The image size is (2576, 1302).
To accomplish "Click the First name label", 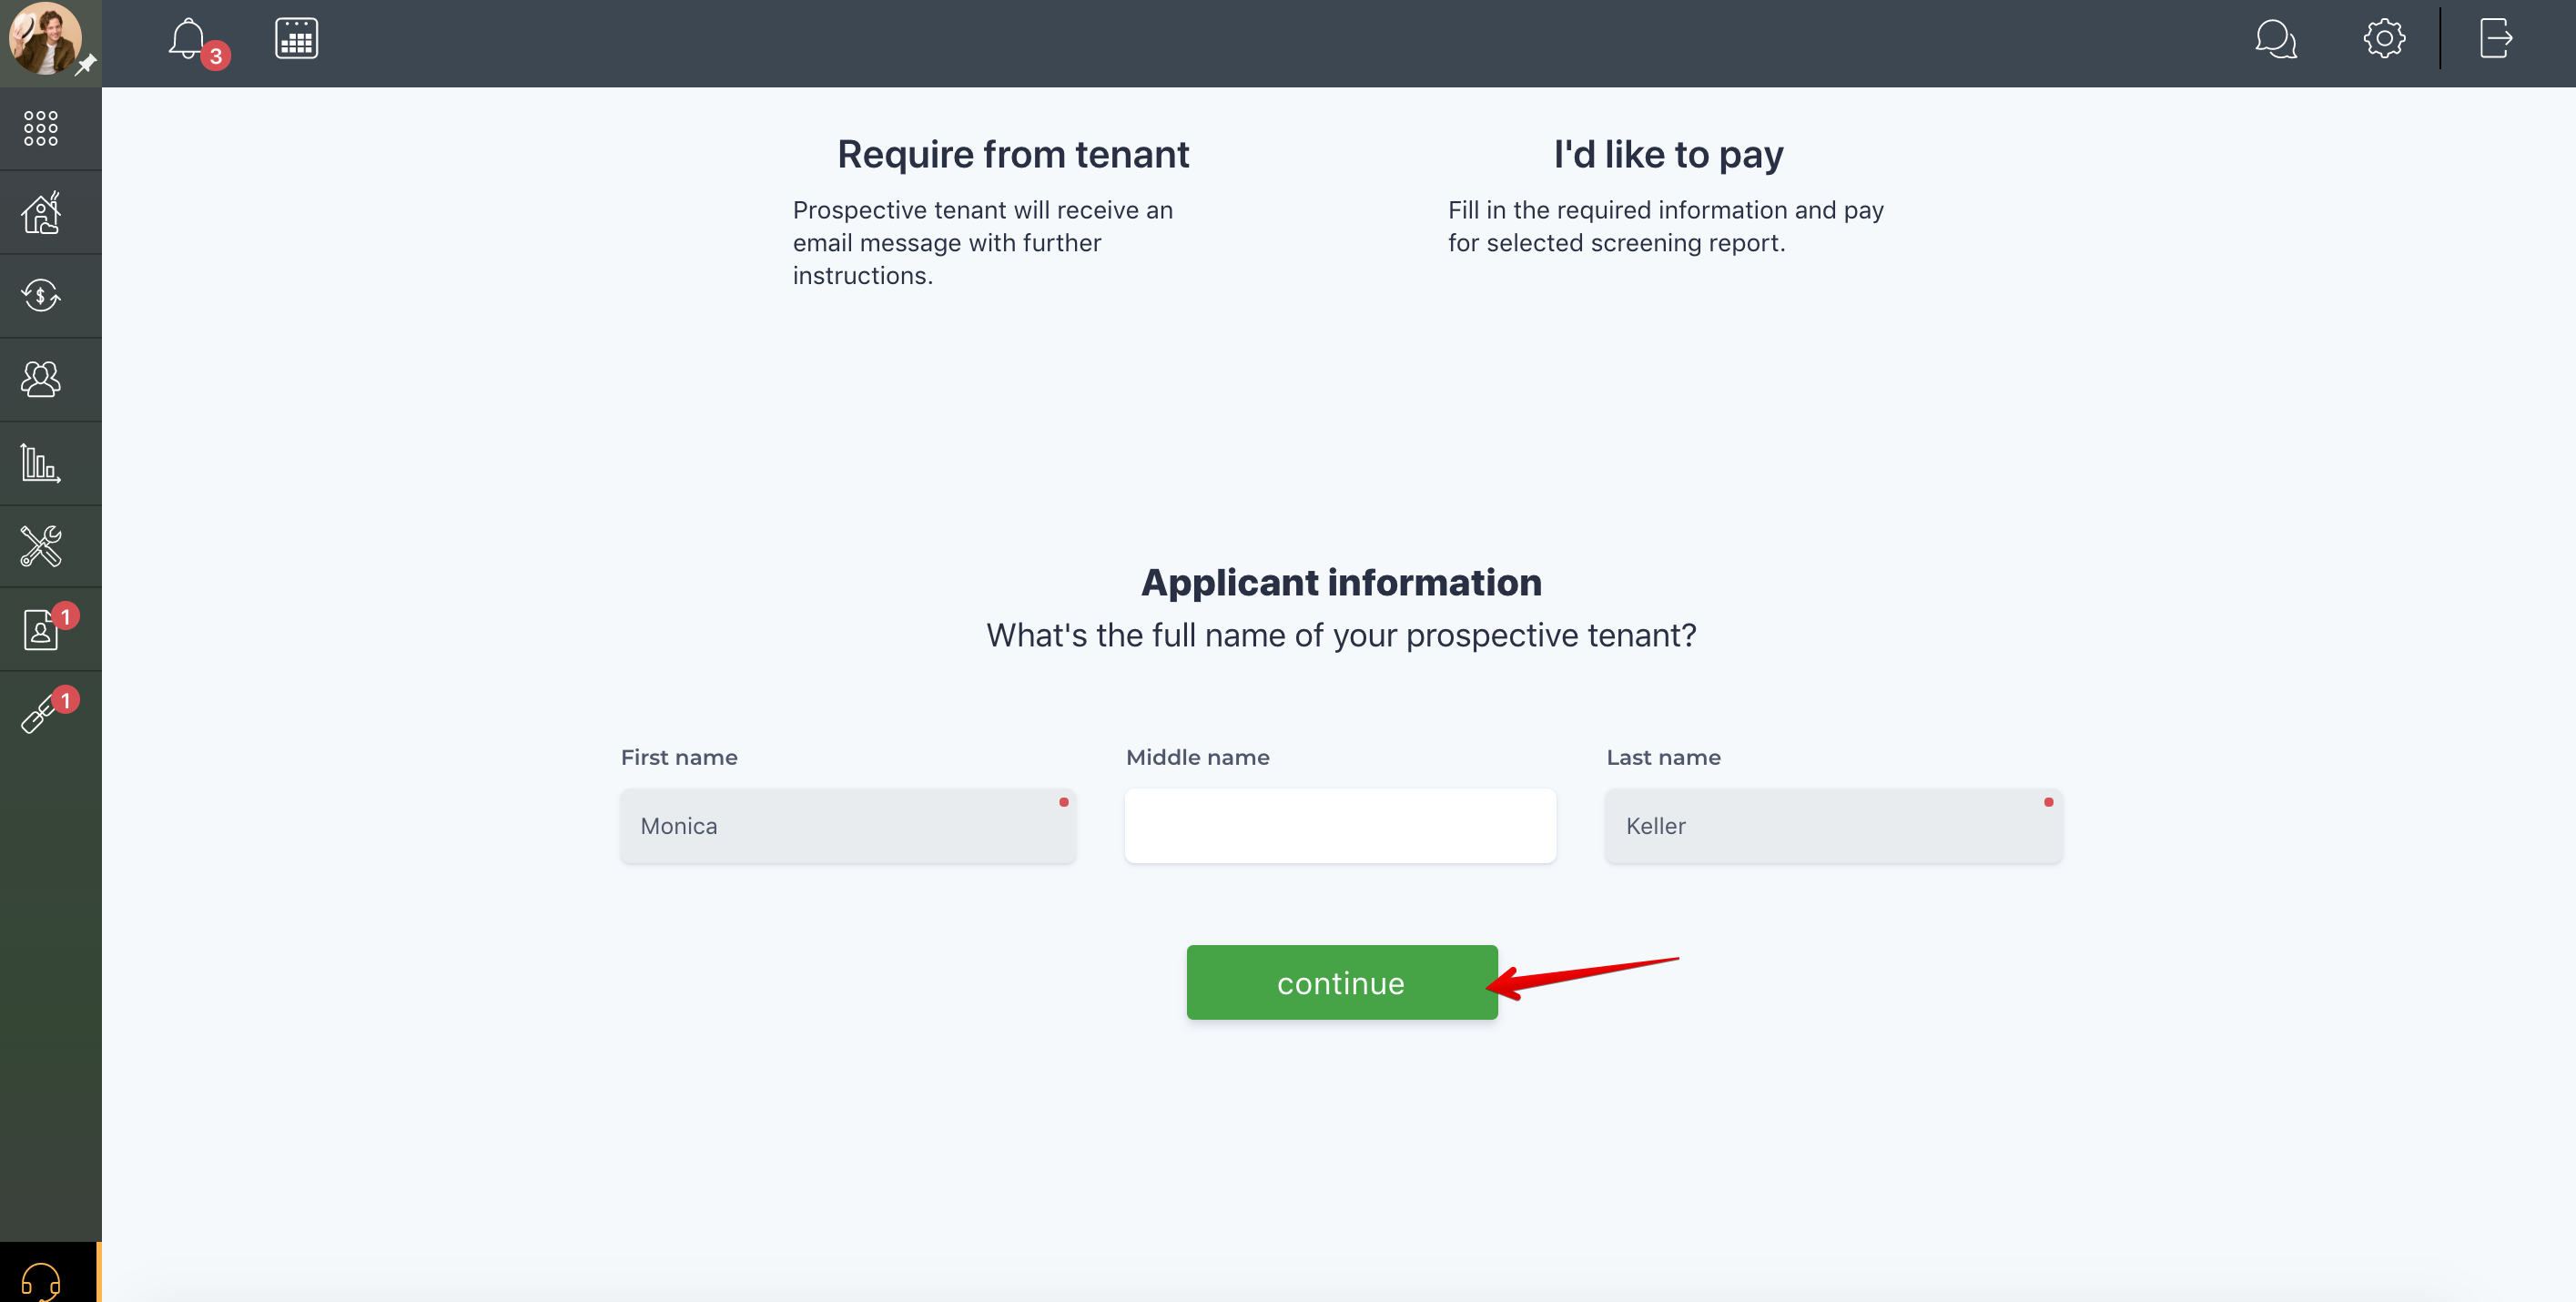I will 679,757.
